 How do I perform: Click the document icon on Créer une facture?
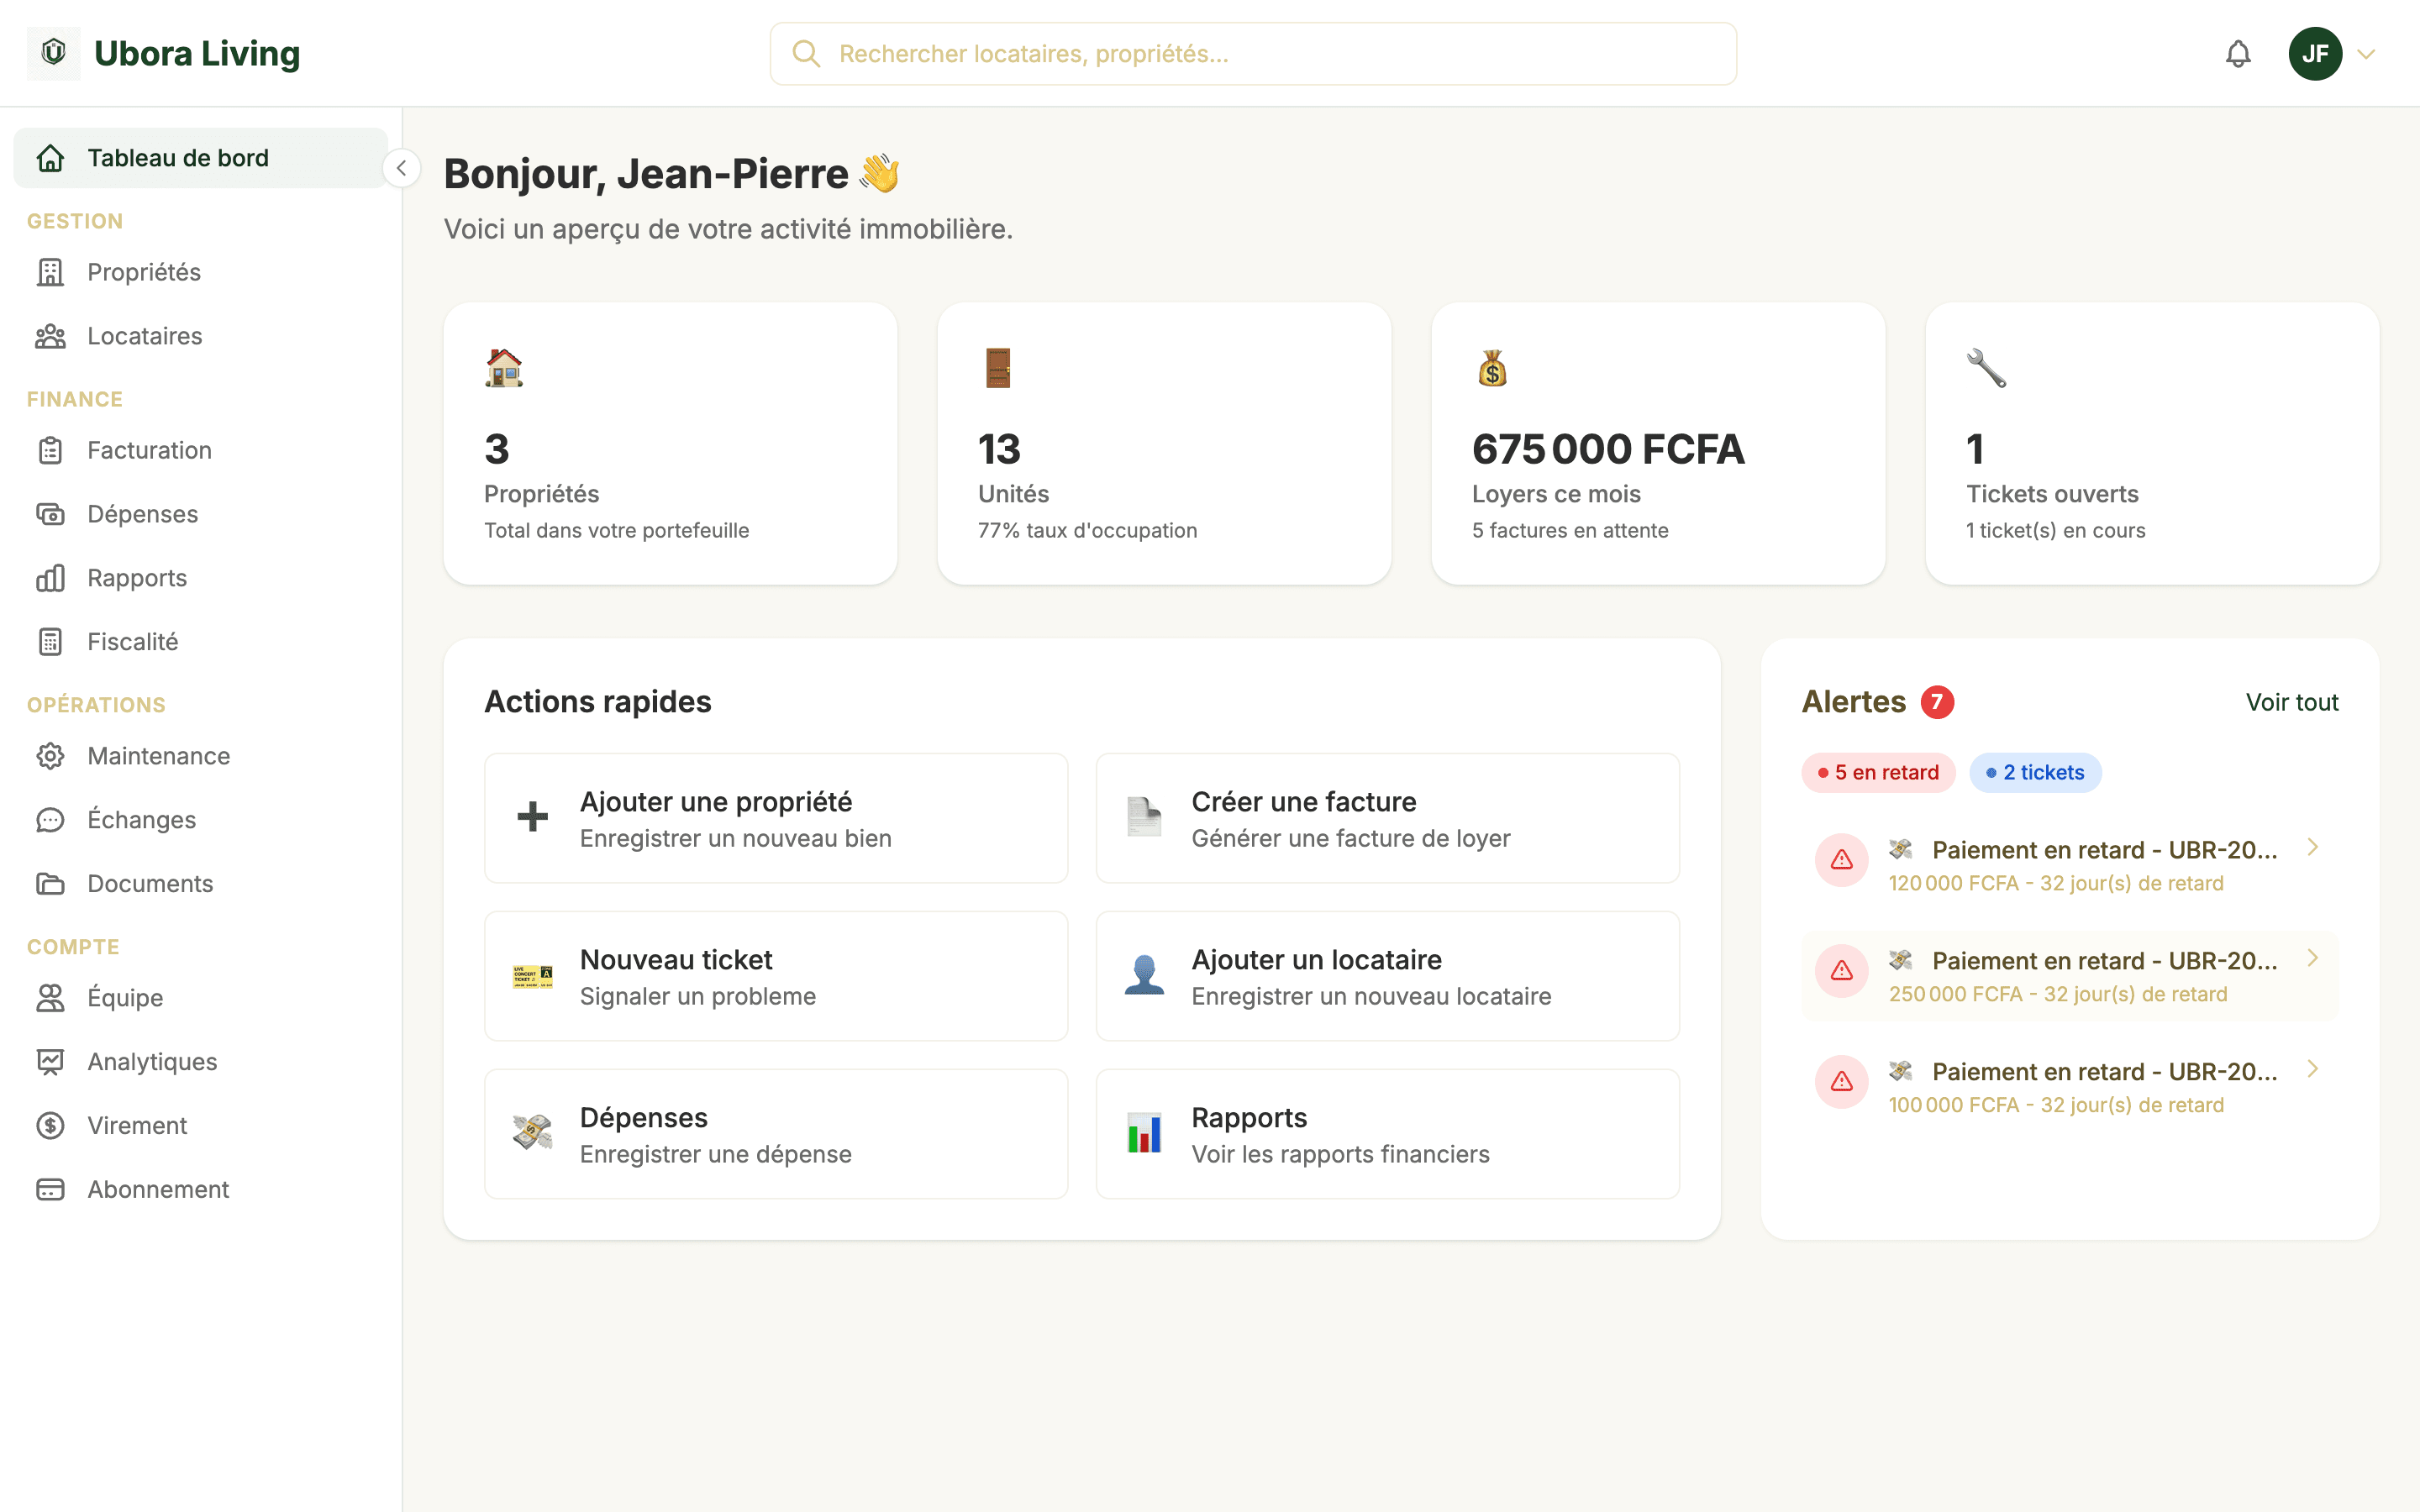pyautogui.click(x=1144, y=817)
